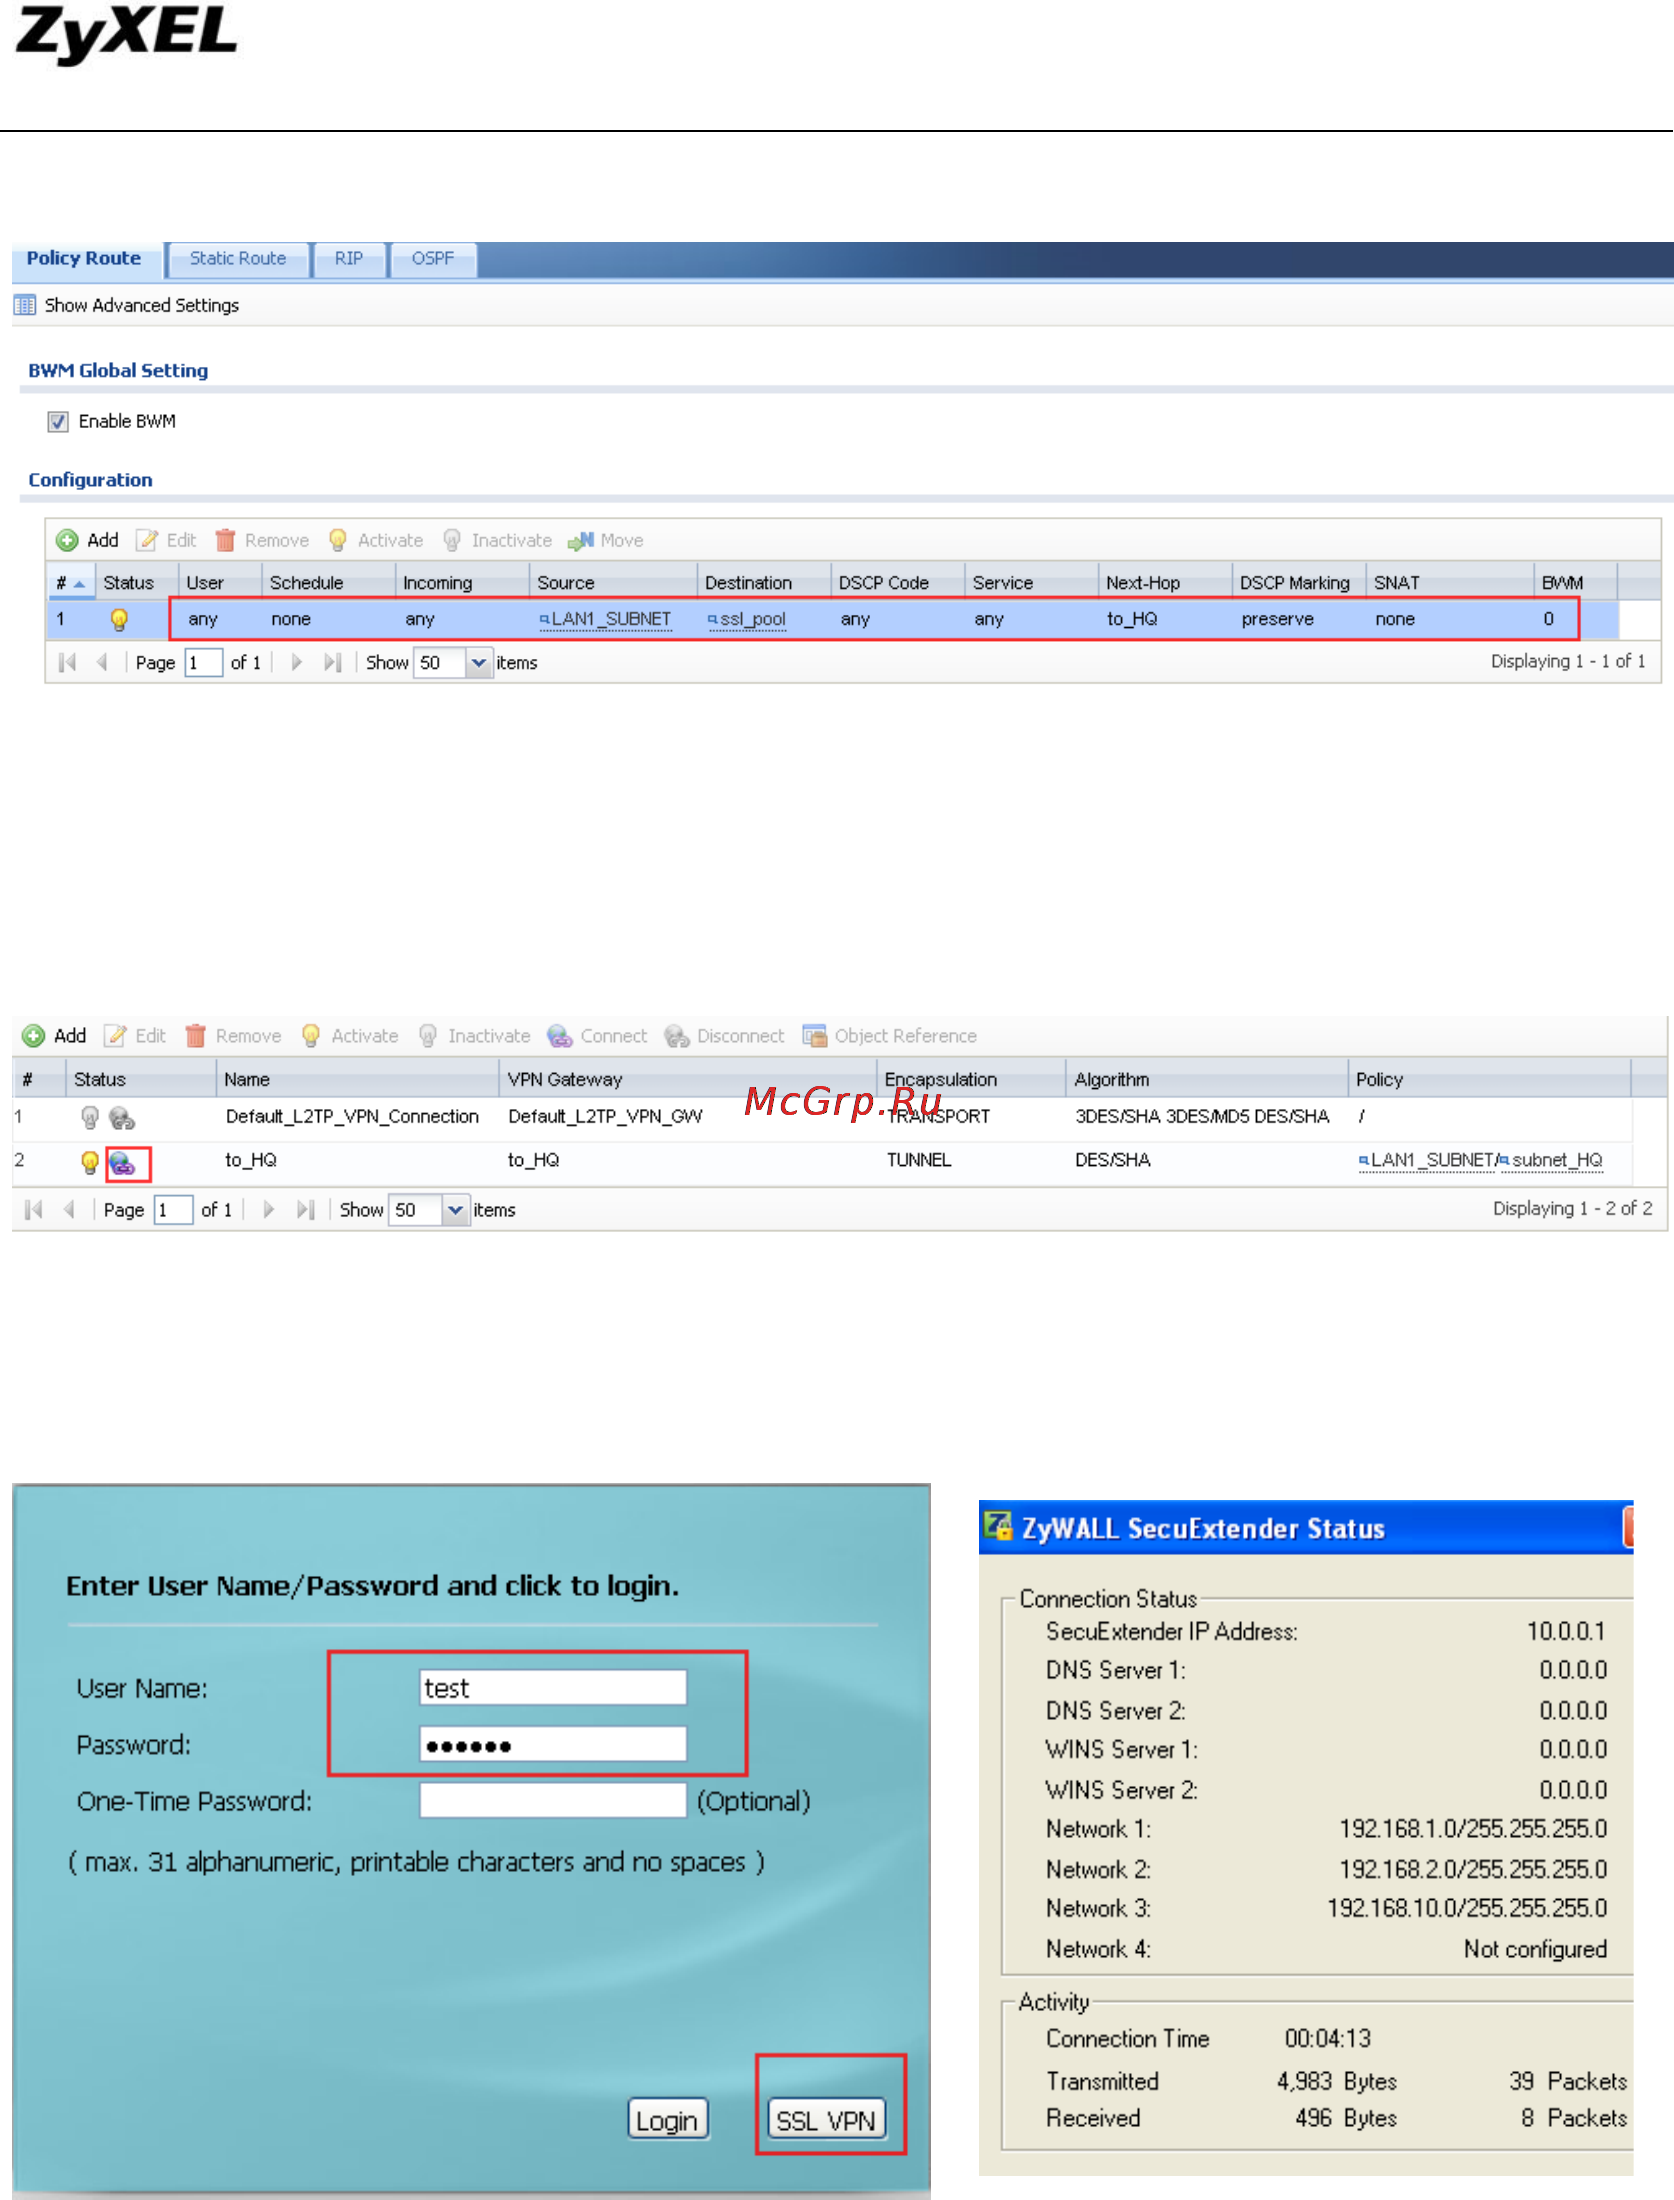
Task: Toggle the Enable BWM checkbox
Action: click(58, 422)
